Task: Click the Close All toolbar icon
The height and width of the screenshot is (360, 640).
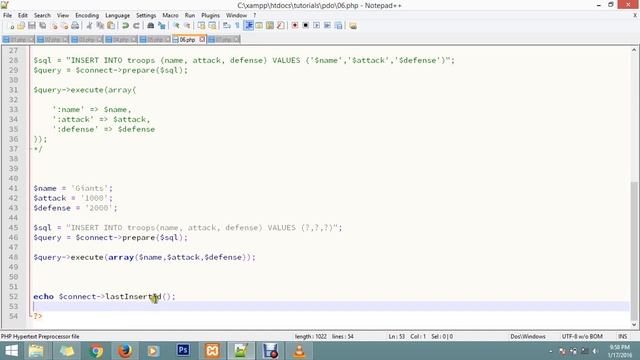Action: [64, 26]
